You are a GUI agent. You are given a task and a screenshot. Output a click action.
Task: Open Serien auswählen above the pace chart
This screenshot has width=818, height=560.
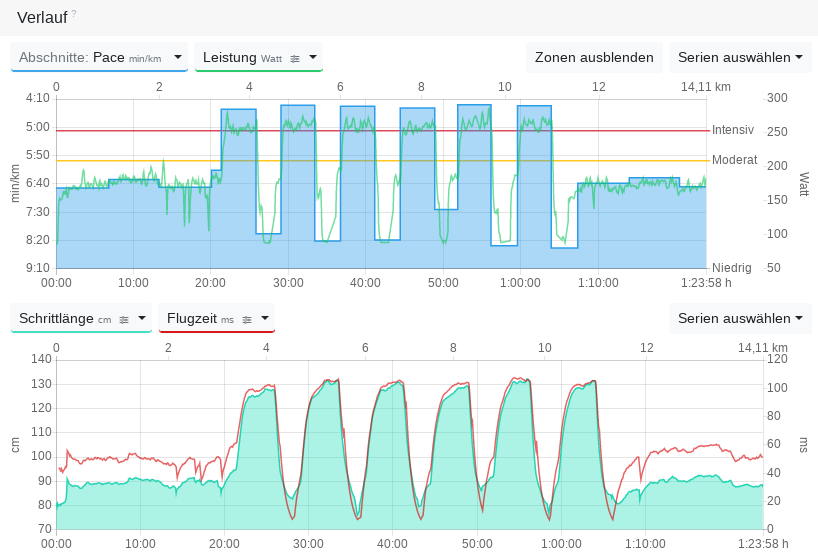click(740, 58)
